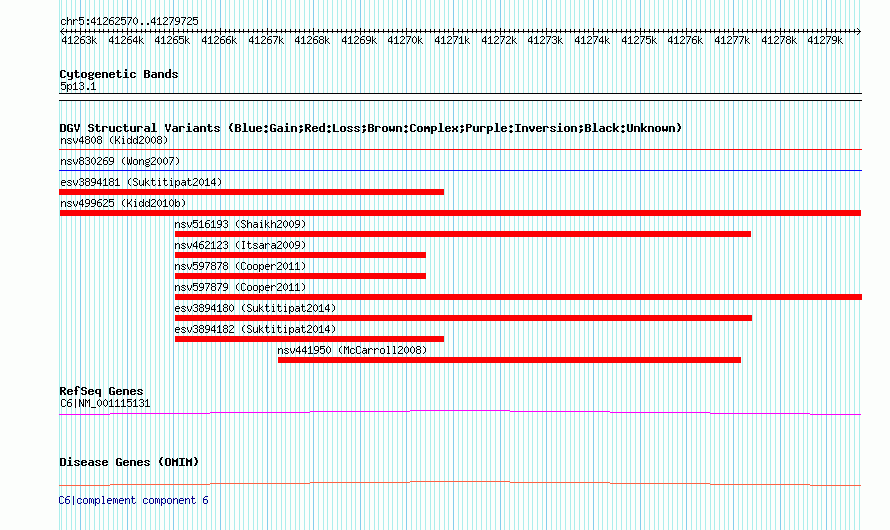Click the 41272k ruler tick label
This screenshot has width=890, height=530.
499,40
